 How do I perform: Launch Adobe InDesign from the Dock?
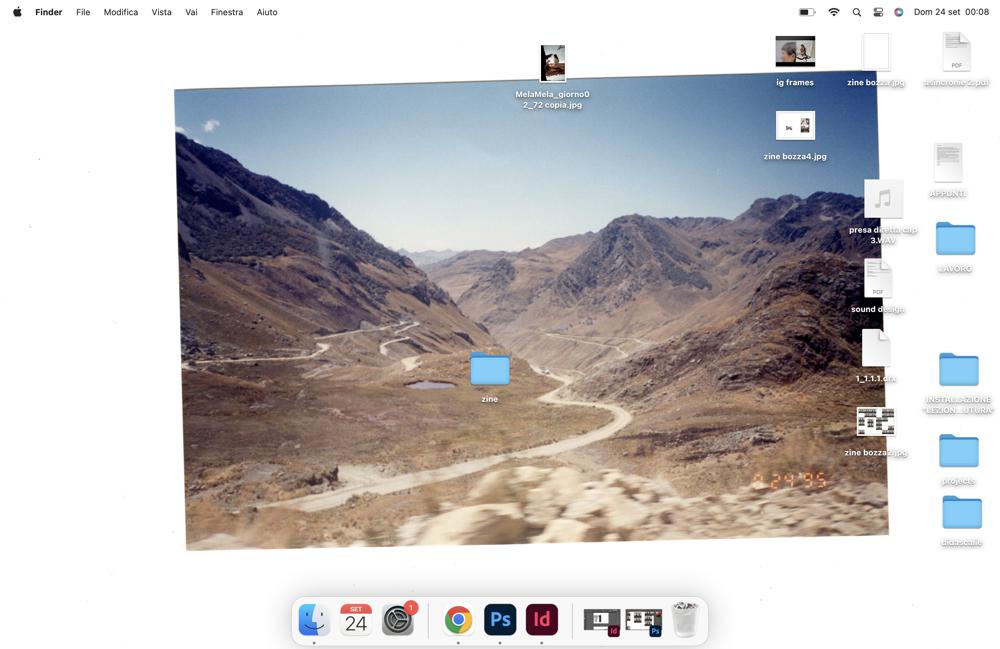[x=542, y=620]
